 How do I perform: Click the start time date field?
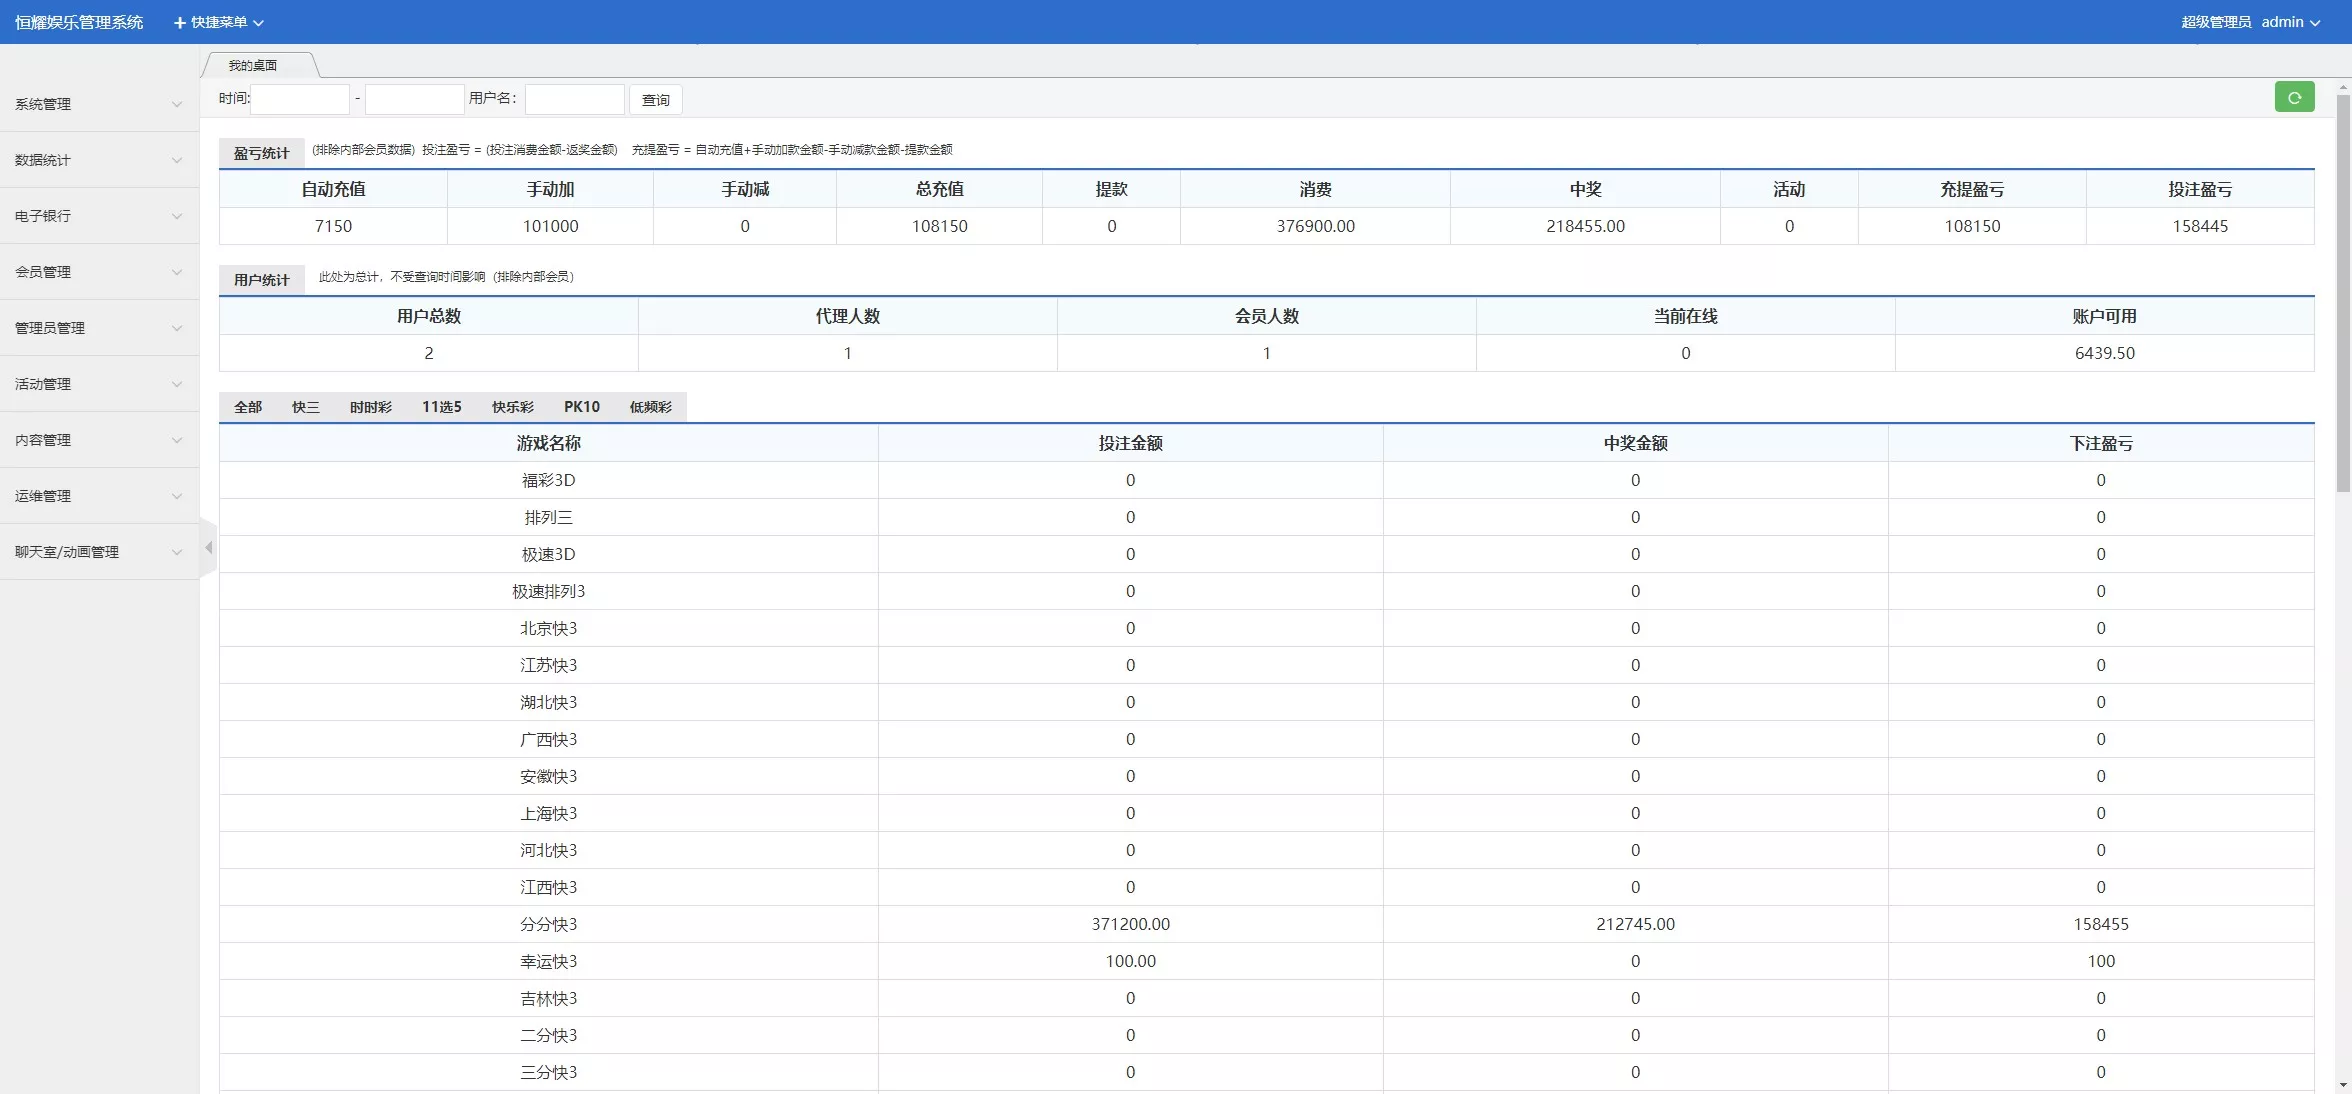[x=299, y=99]
